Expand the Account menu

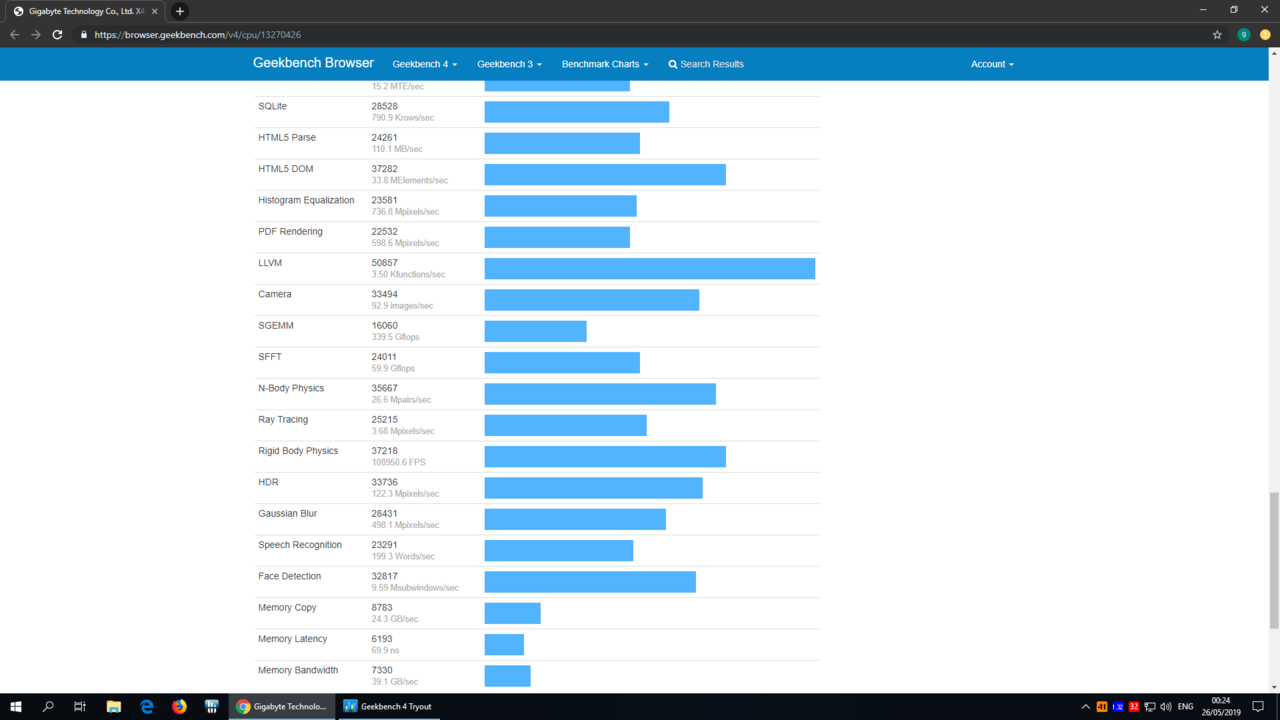pos(992,64)
